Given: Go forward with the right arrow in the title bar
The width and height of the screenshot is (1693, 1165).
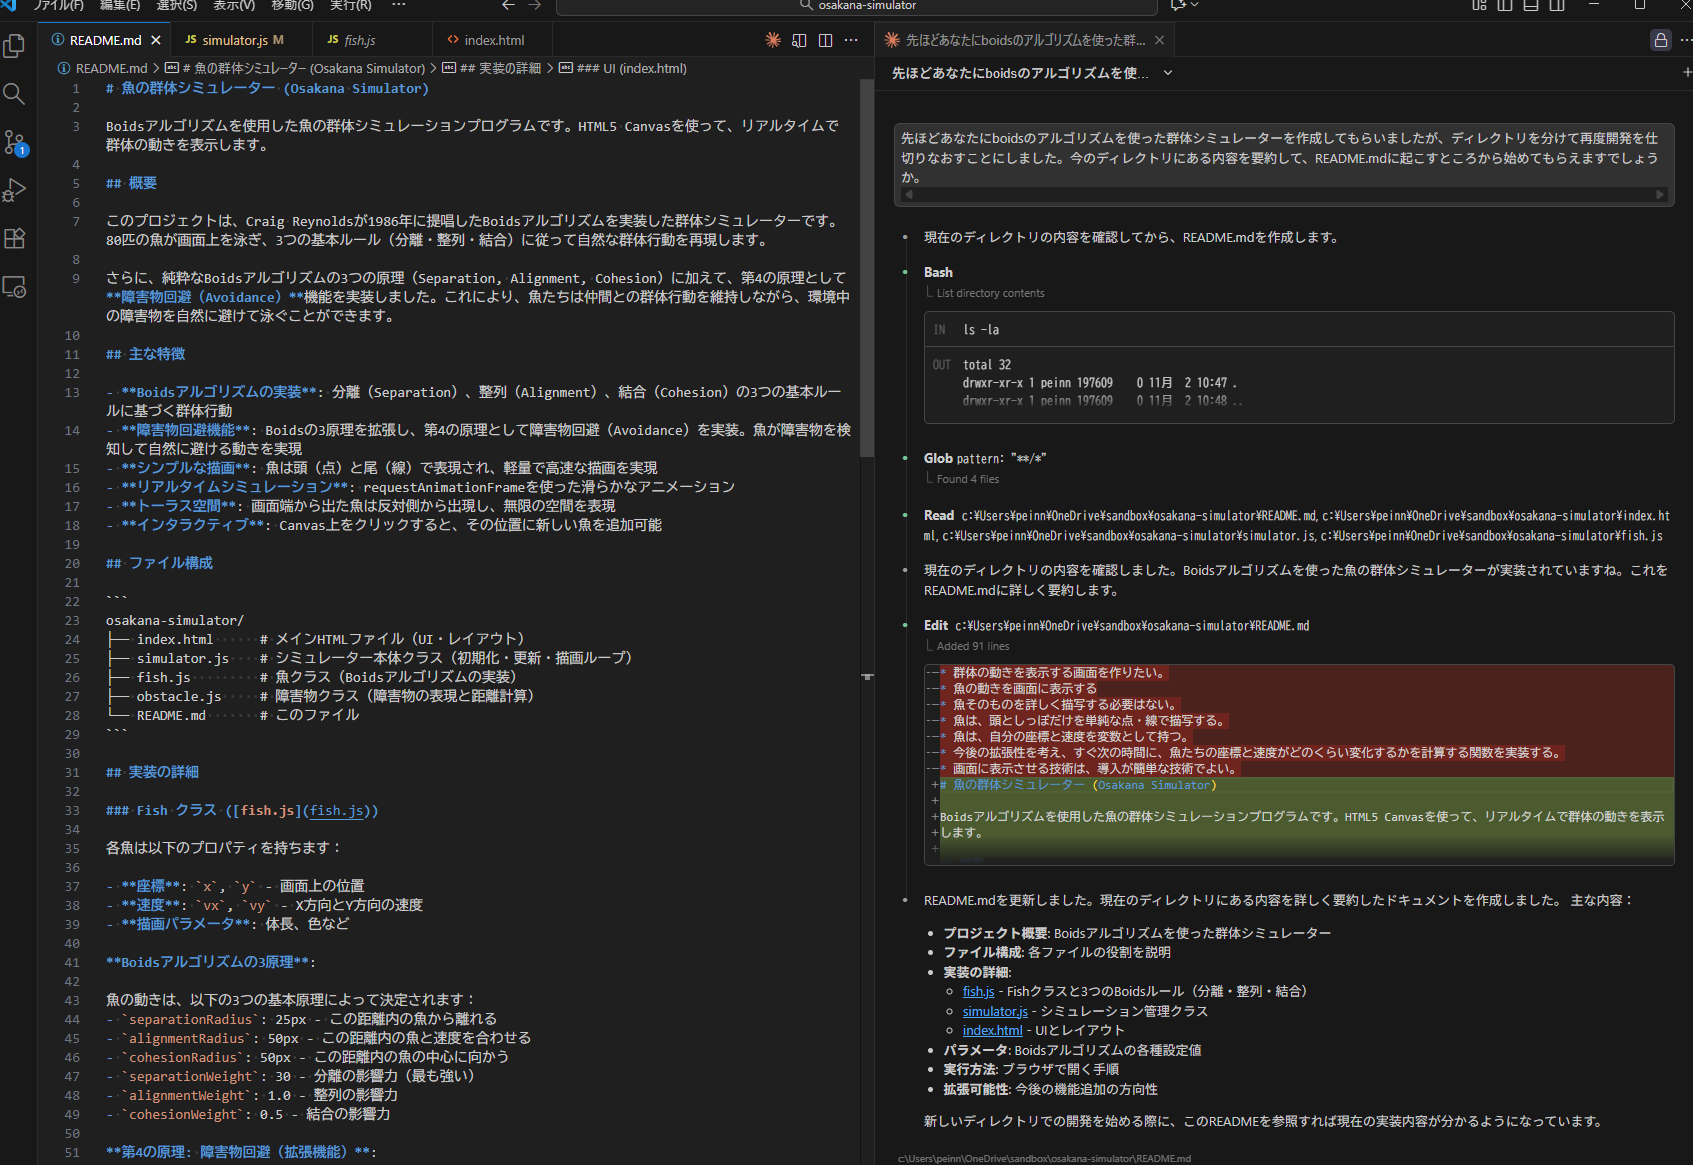Looking at the screenshot, I should pyautogui.click(x=535, y=5).
